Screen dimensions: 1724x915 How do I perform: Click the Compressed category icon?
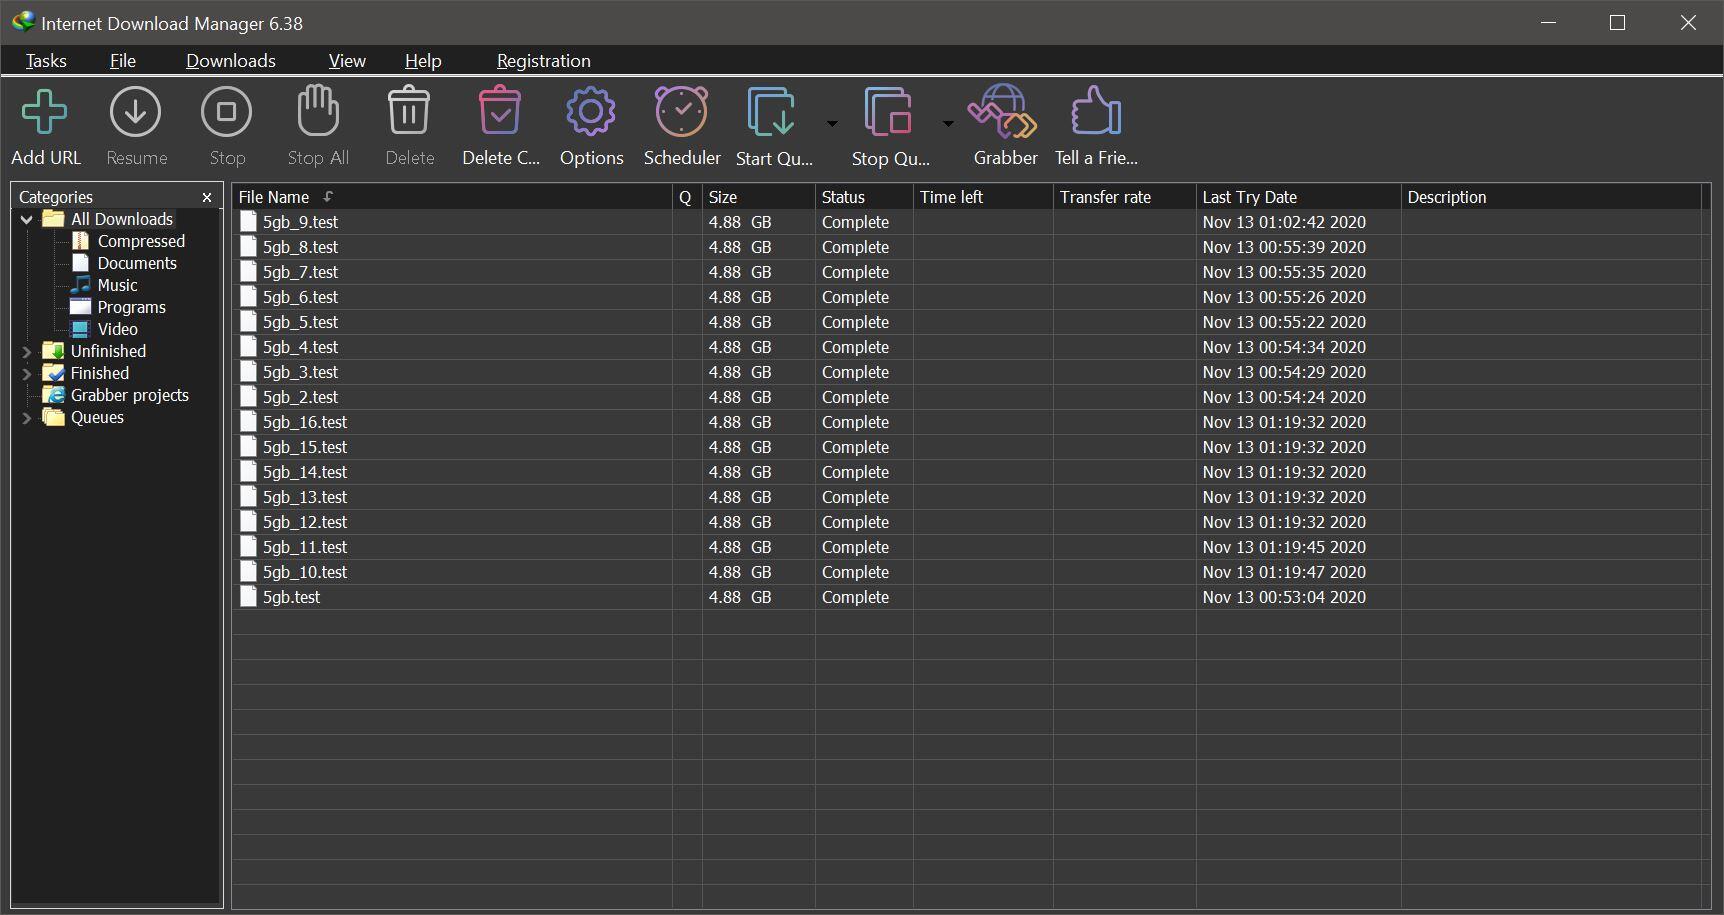coord(81,241)
